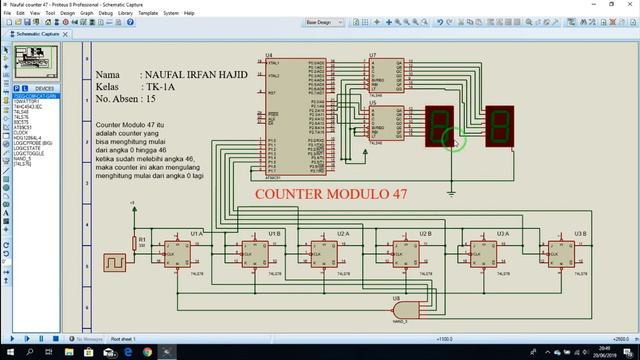The width and height of the screenshot is (640, 360).
Task: Open the File menu
Action: (7, 13)
